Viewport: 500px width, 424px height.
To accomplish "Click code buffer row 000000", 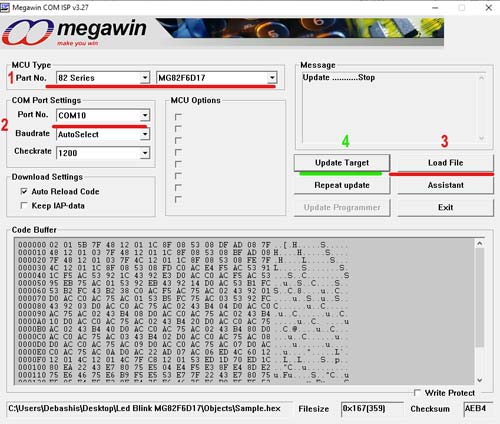I will (183, 245).
